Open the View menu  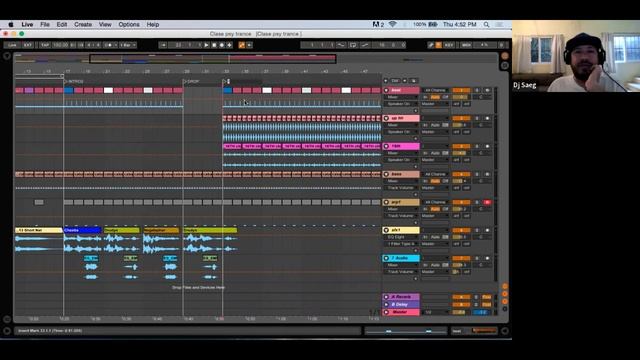click(x=105, y=24)
